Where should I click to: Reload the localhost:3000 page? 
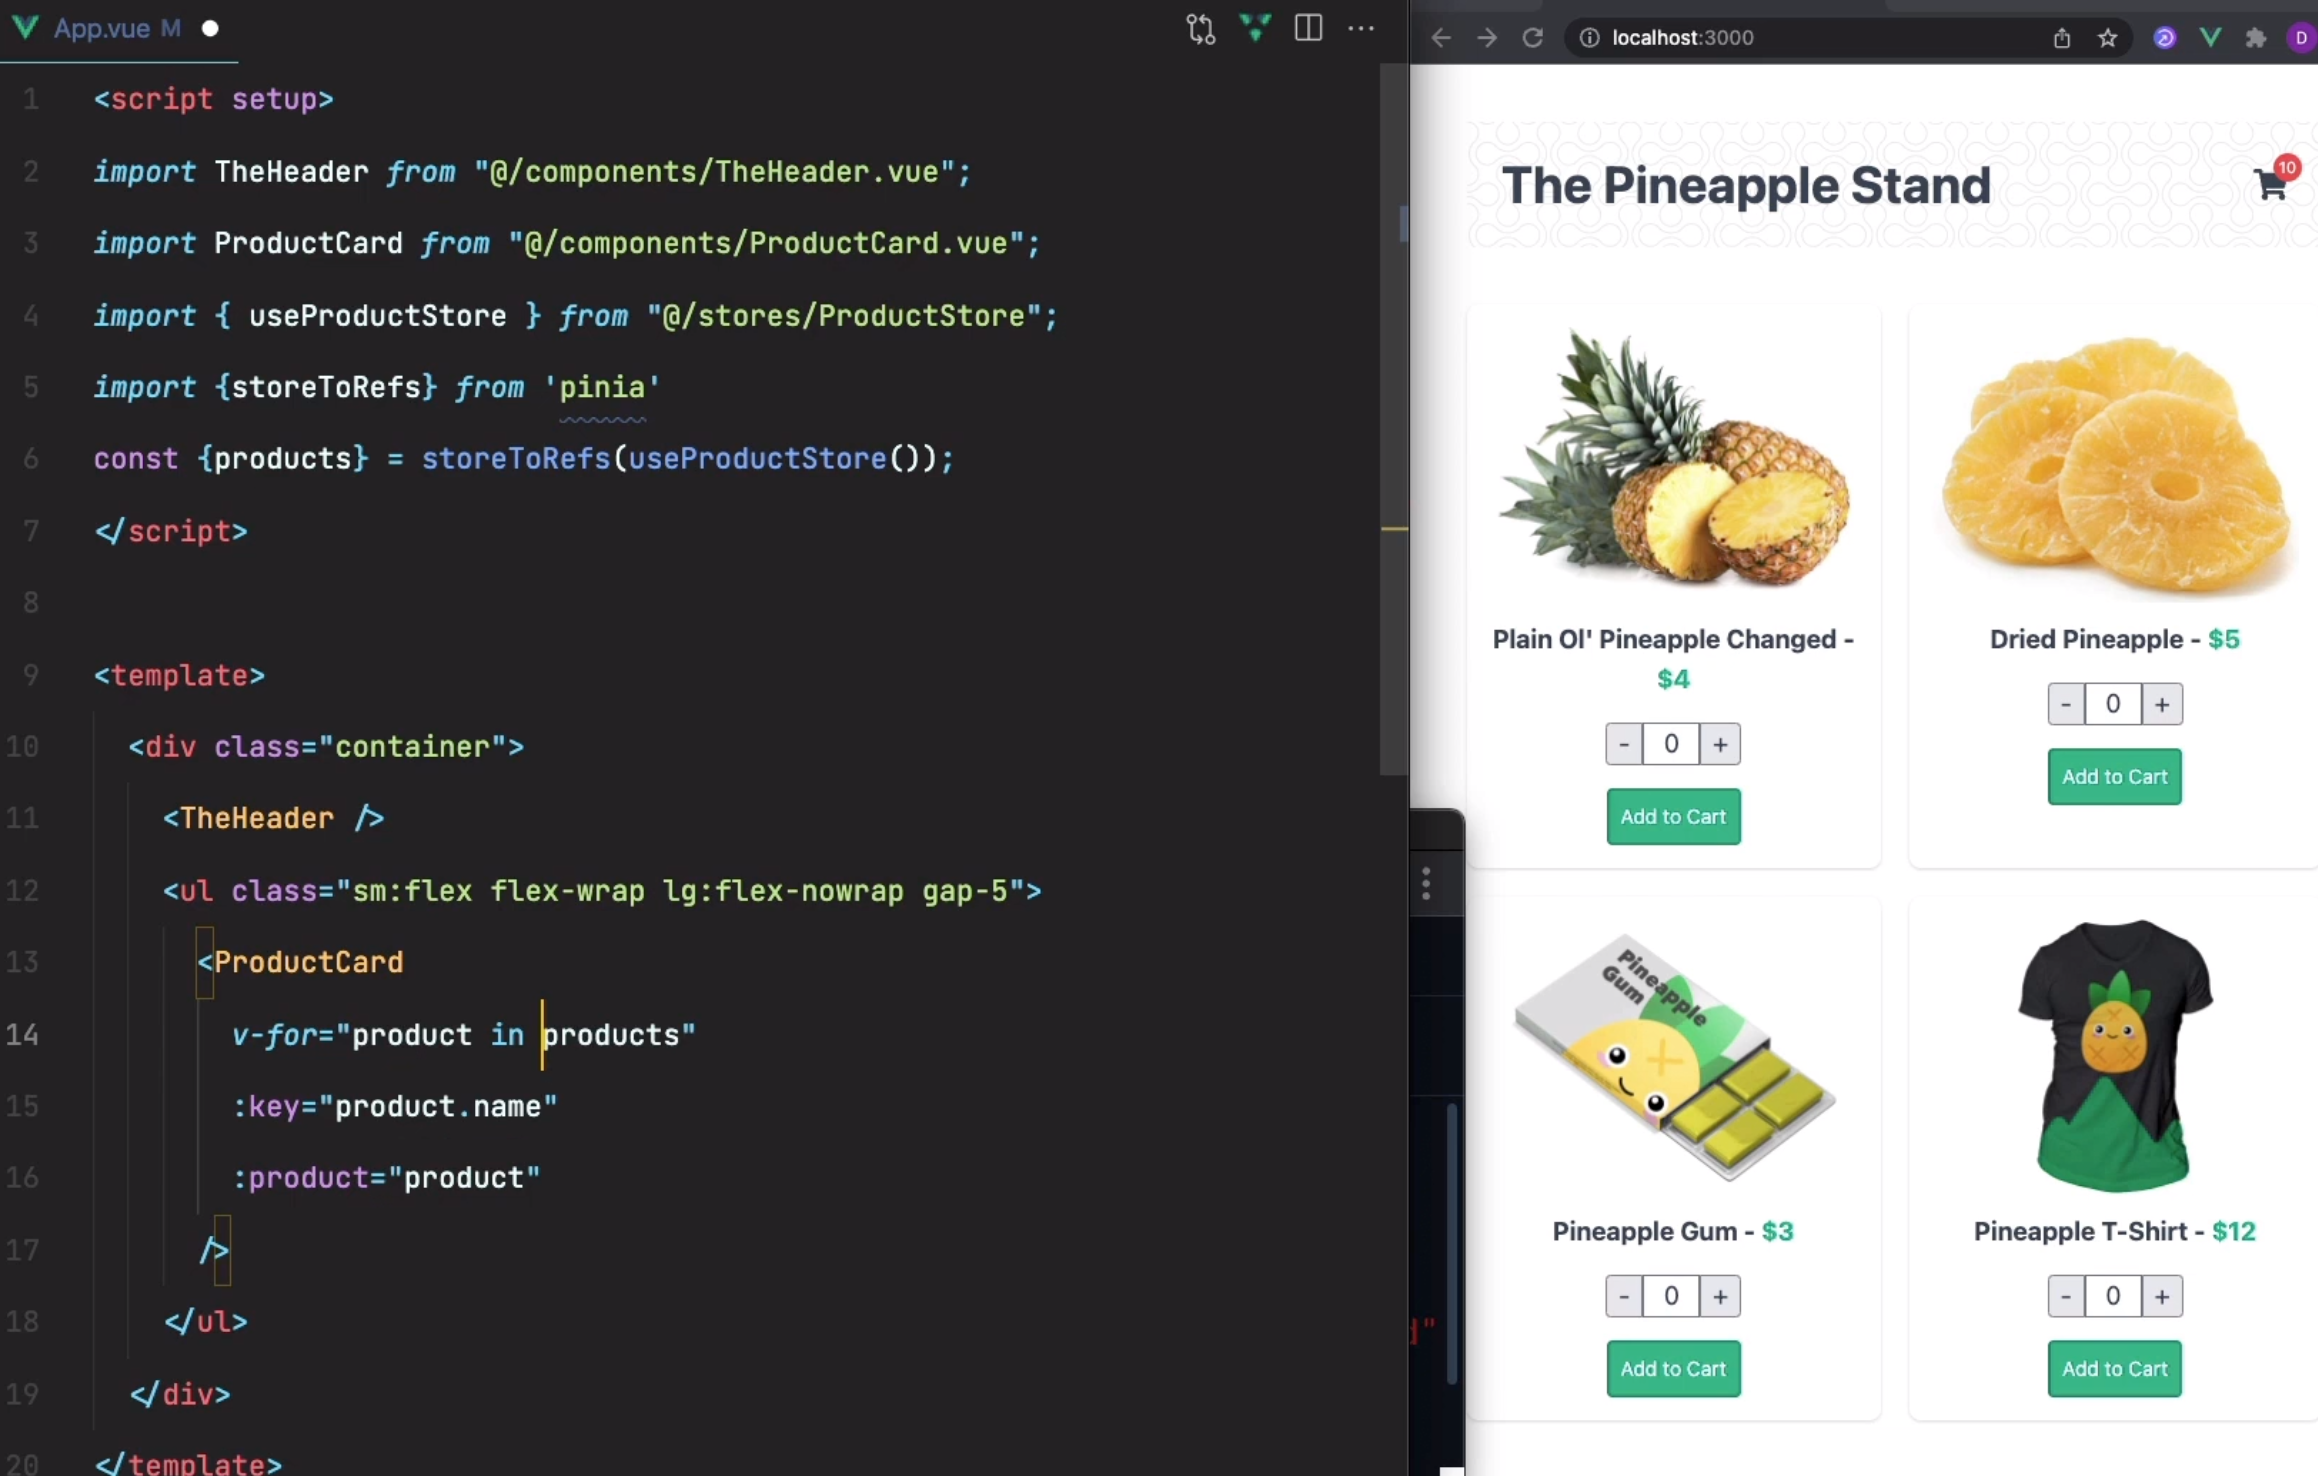(1532, 38)
